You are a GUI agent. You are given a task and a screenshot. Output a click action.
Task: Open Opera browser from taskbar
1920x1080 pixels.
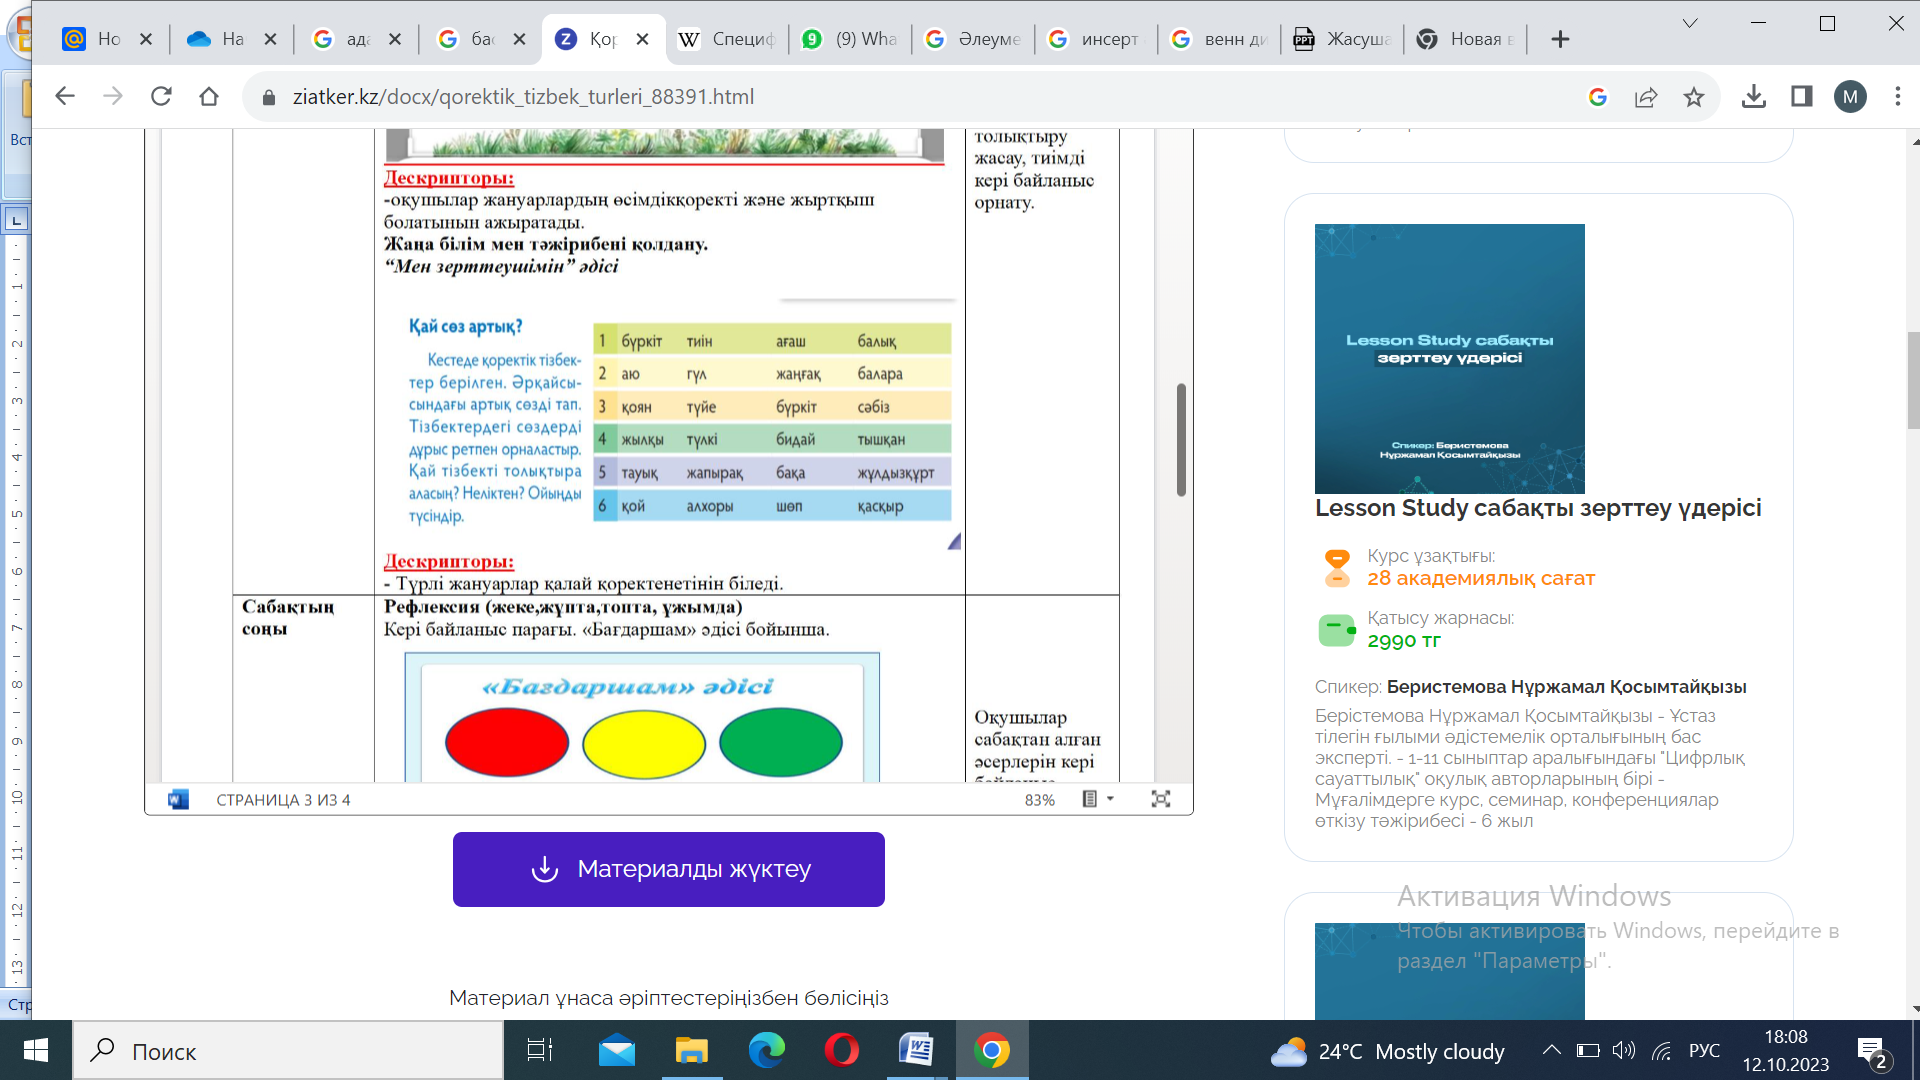click(841, 1051)
